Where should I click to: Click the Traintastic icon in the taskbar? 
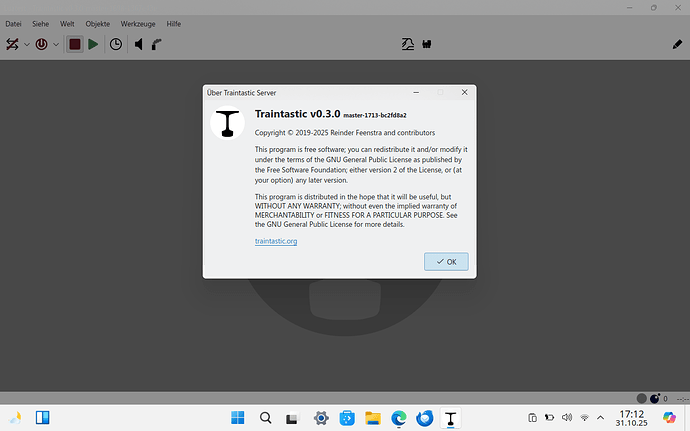(452, 418)
